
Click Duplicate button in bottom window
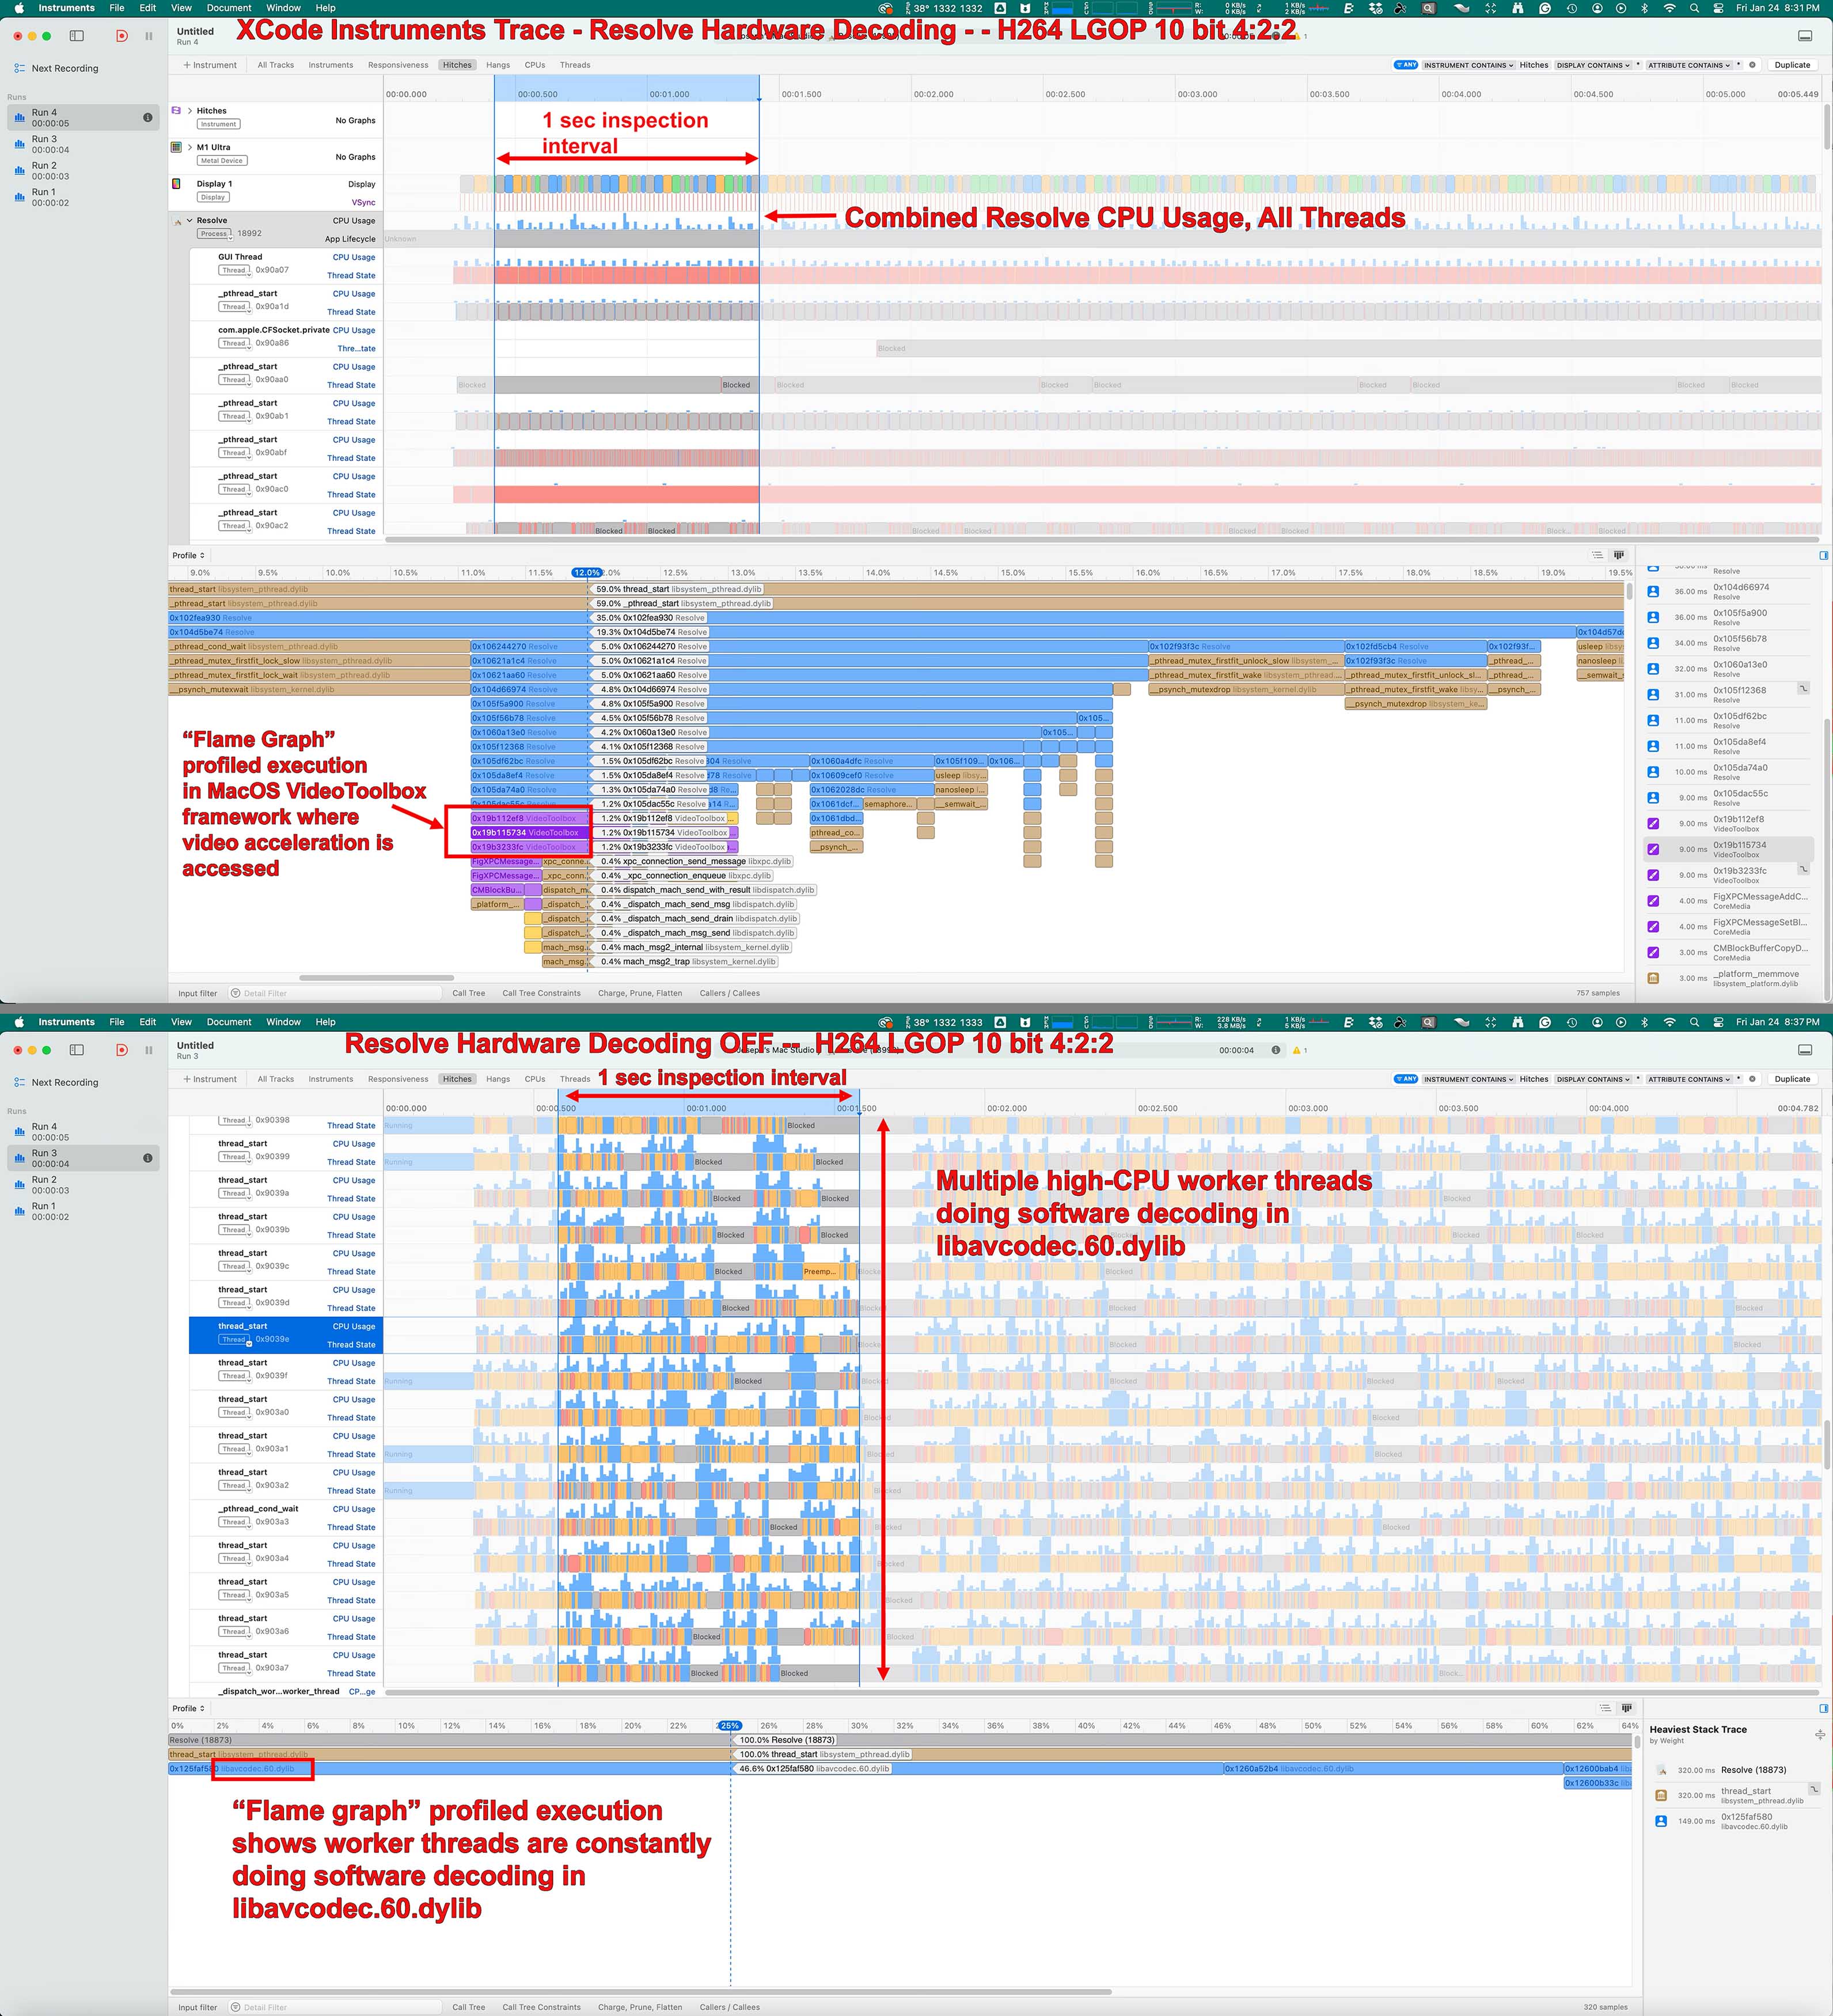pos(1792,1079)
